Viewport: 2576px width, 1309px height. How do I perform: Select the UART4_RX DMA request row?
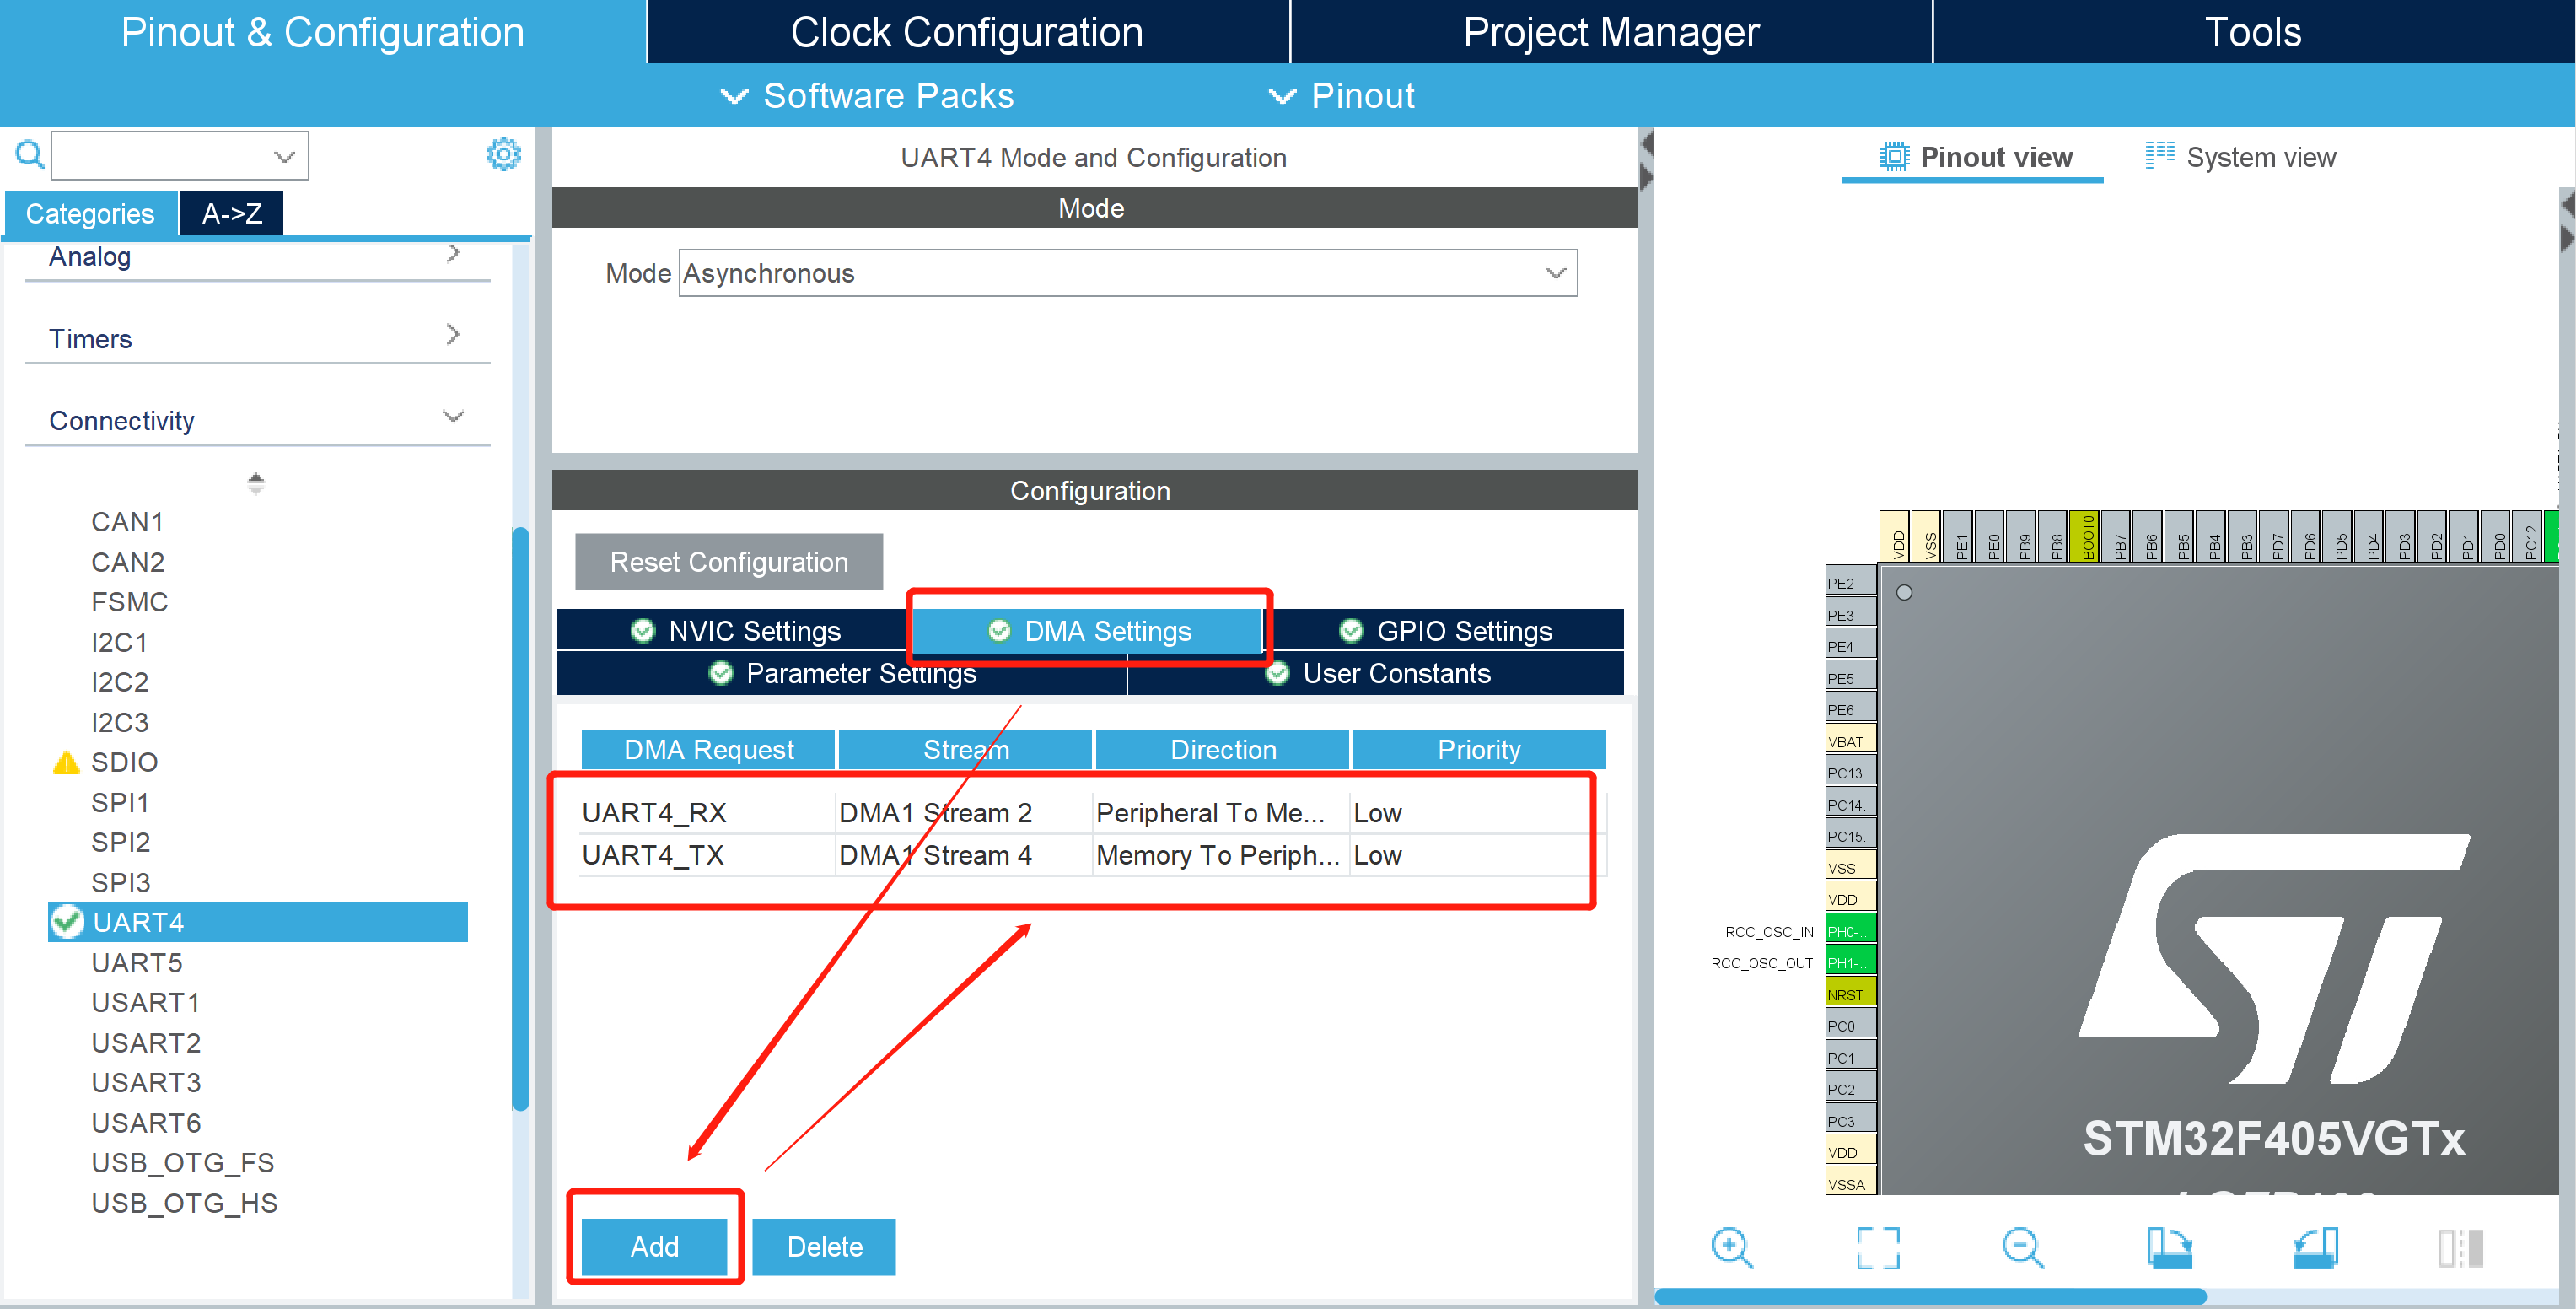[x=655, y=813]
